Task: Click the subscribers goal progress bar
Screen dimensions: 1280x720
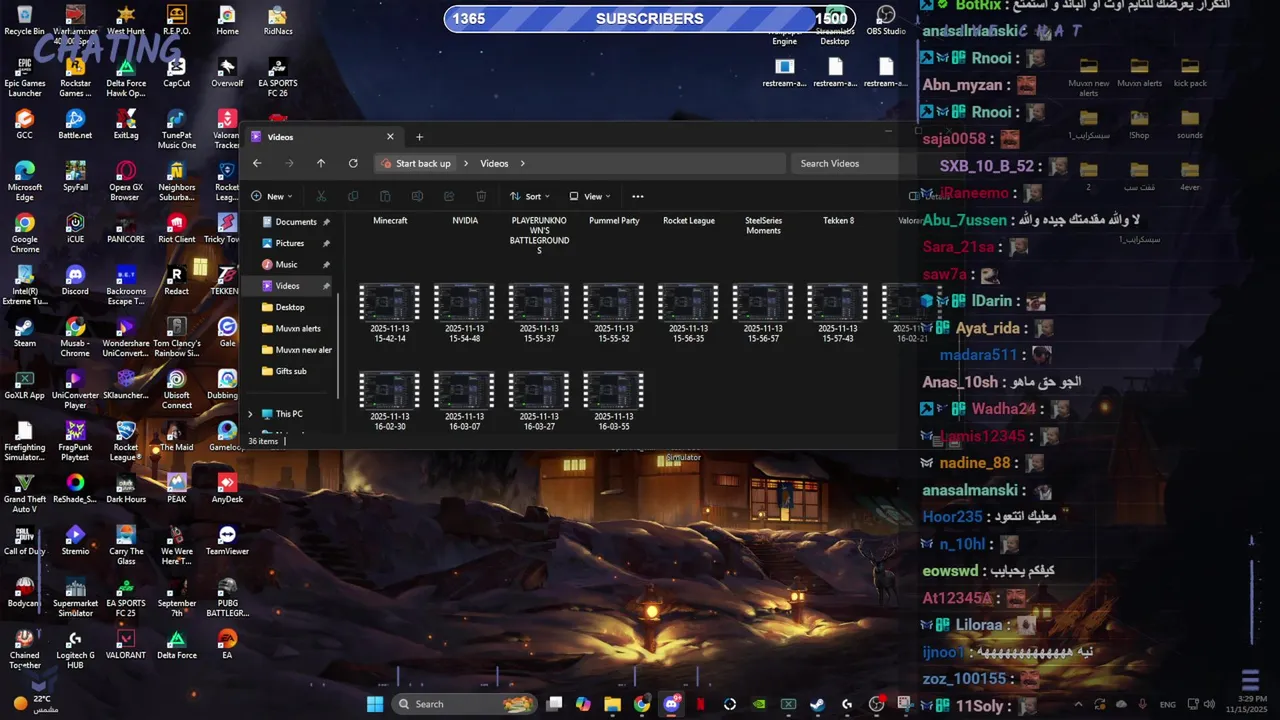Action: 649,19
